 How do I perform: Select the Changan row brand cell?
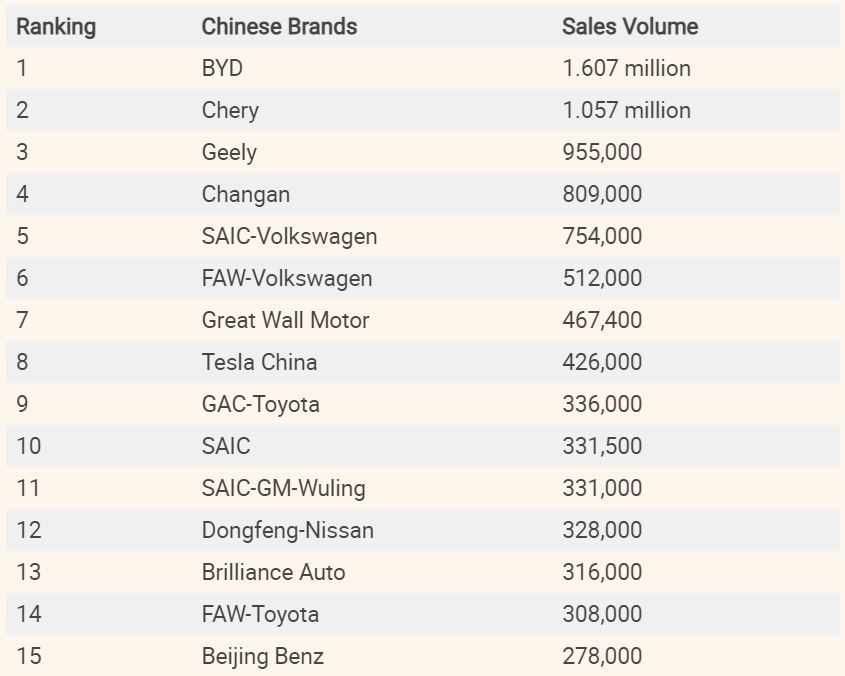click(246, 195)
